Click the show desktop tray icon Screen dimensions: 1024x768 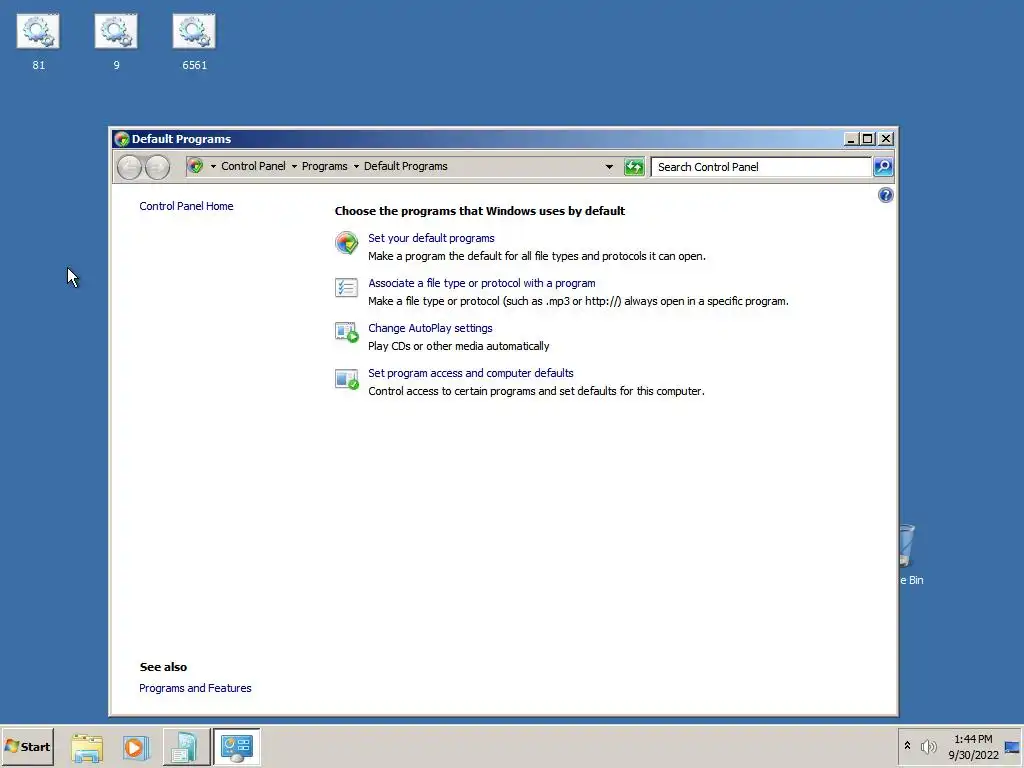tap(1012, 746)
